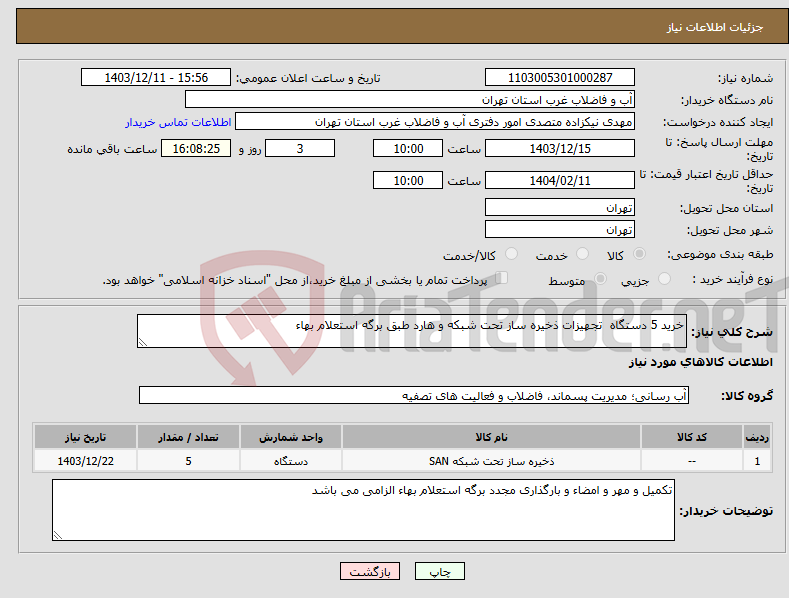The height and width of the screenshot is (598, 789).
Task: Click the بازگشت (back) button
Action: tap(370, 571)
